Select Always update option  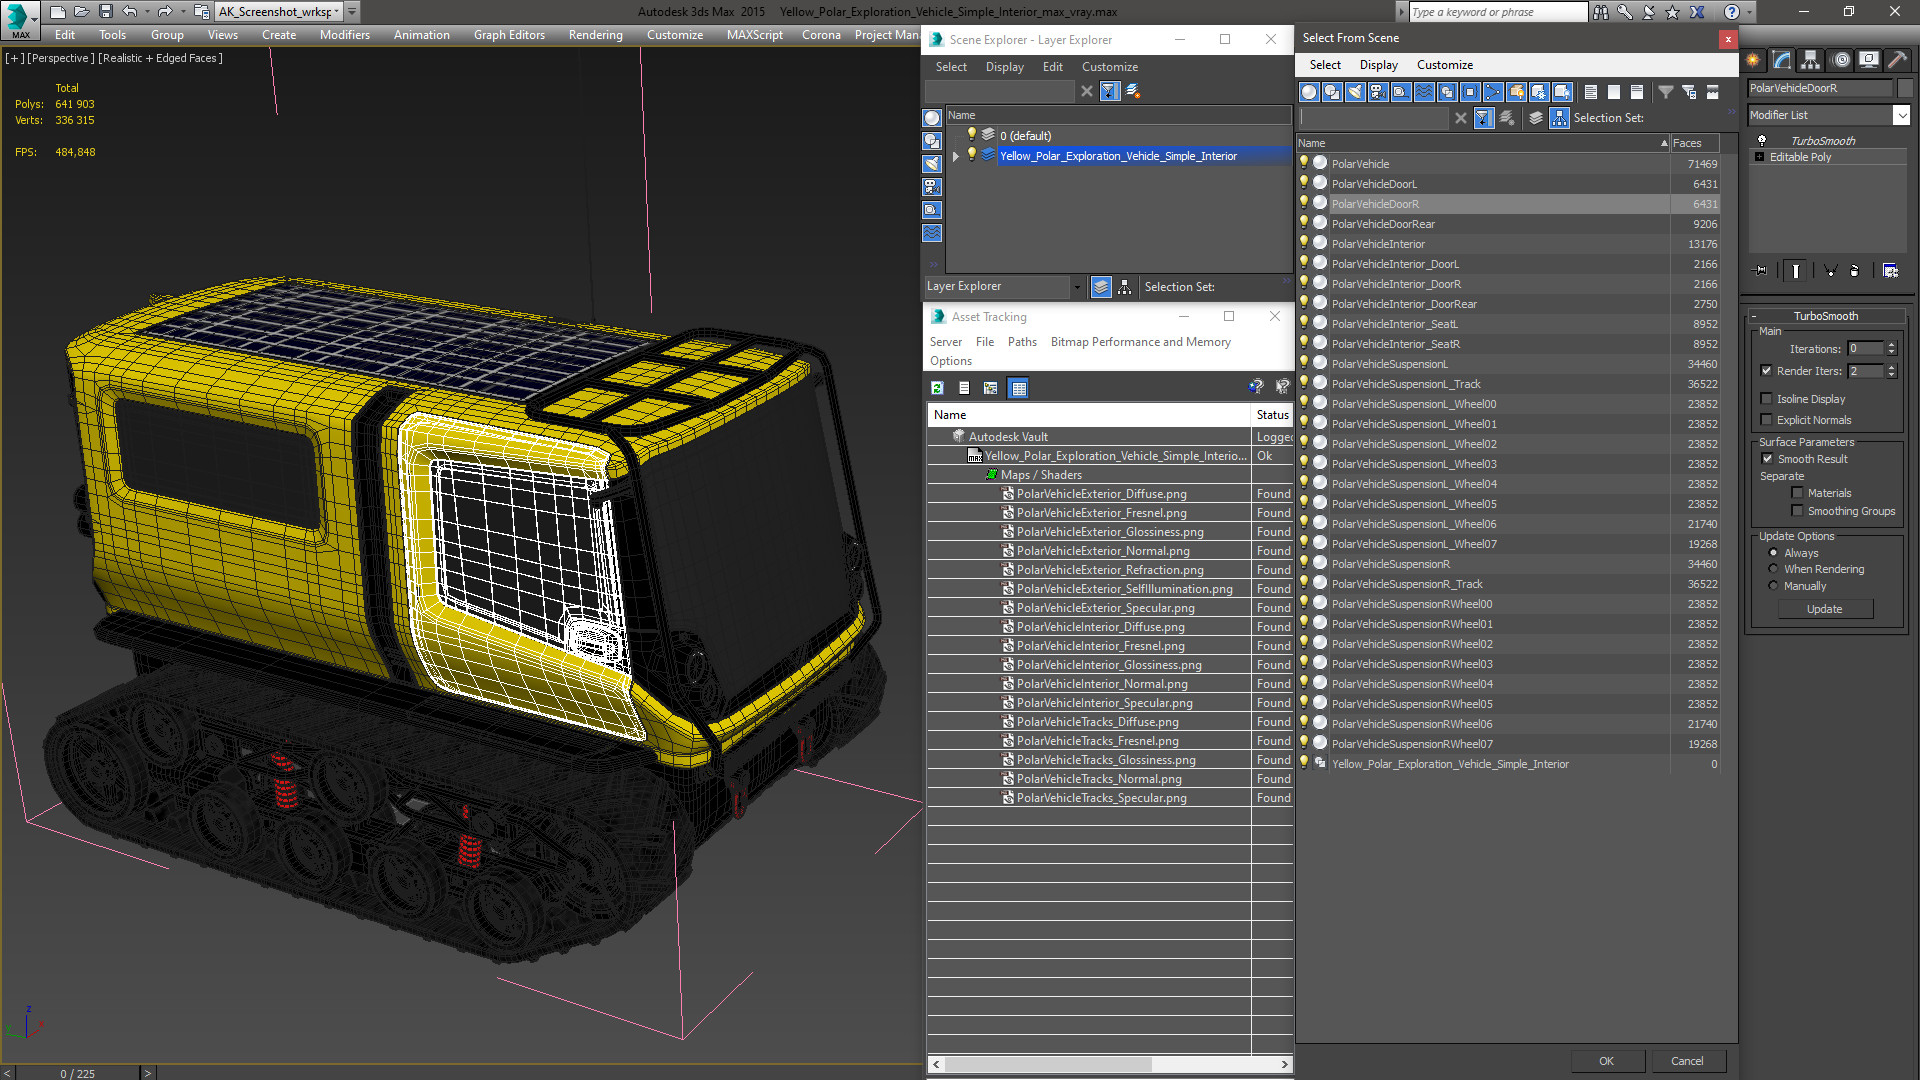coord(1774,553)
